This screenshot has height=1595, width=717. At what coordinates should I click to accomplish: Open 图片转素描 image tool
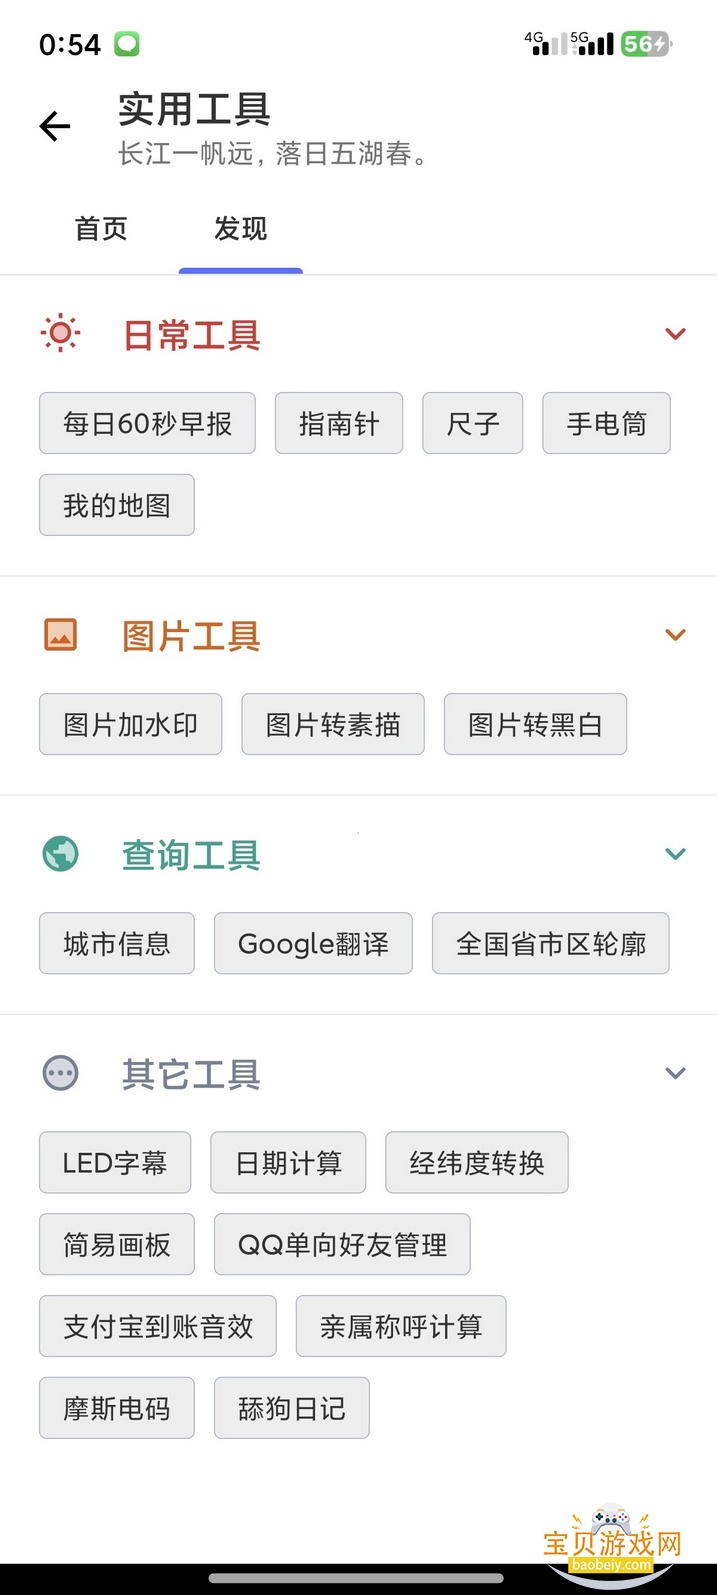333,724
